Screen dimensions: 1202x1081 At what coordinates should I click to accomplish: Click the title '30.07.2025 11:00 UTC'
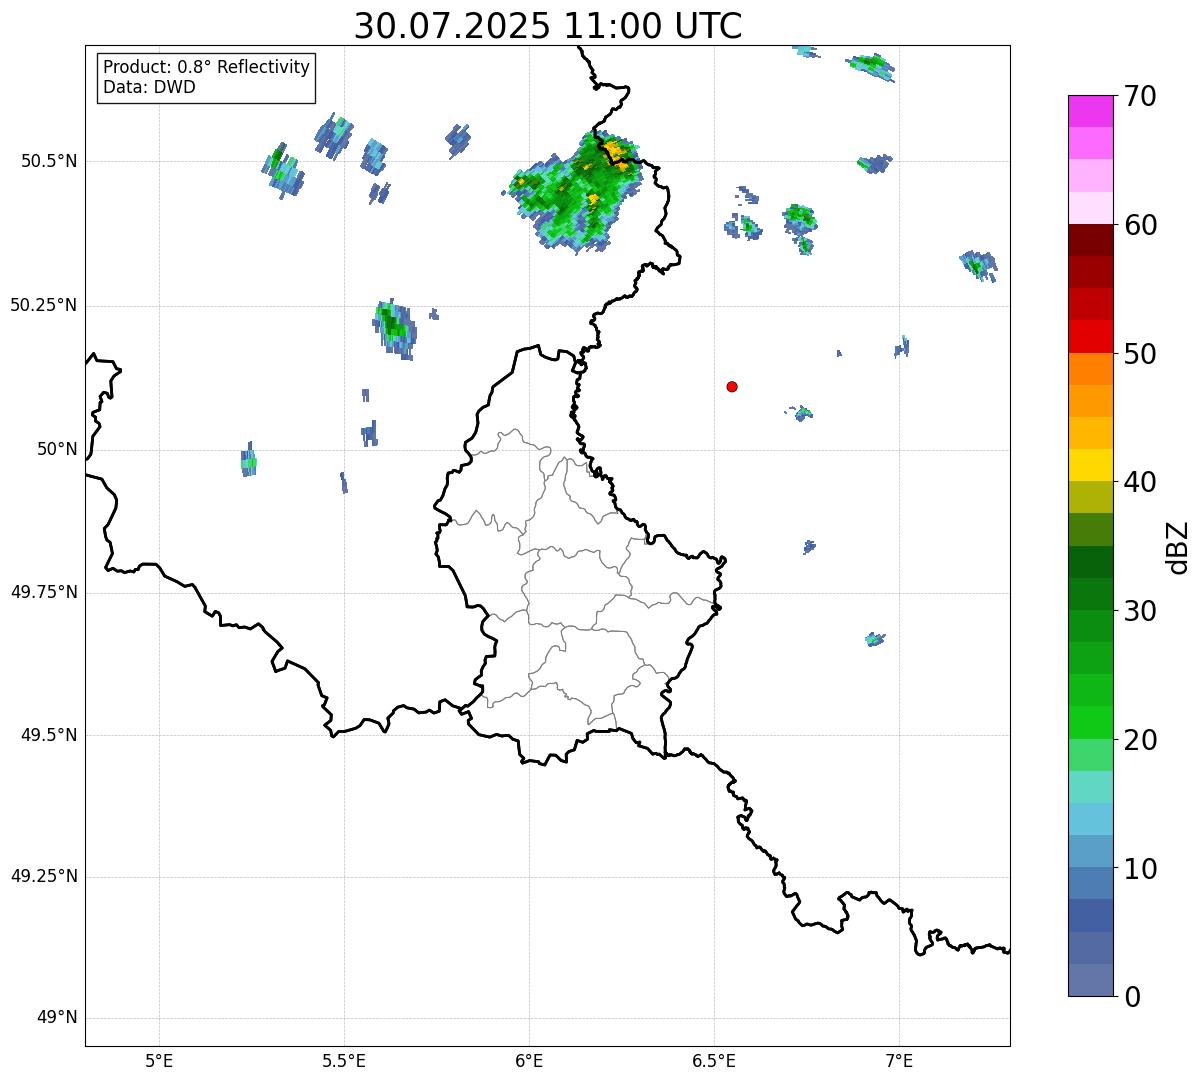[548, 25]
